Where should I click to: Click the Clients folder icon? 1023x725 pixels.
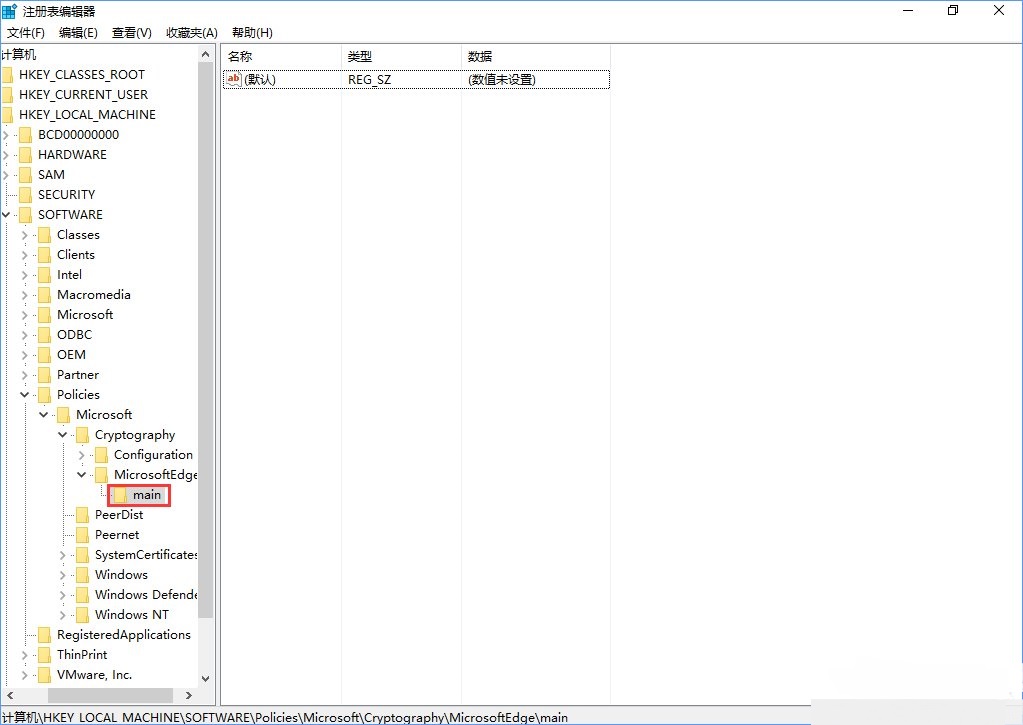tap(44, 255)
